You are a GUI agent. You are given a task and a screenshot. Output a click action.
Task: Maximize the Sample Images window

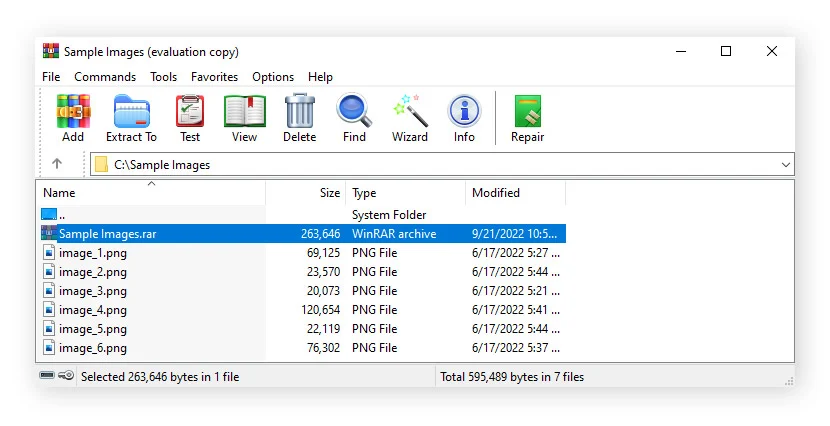(726, 51)
